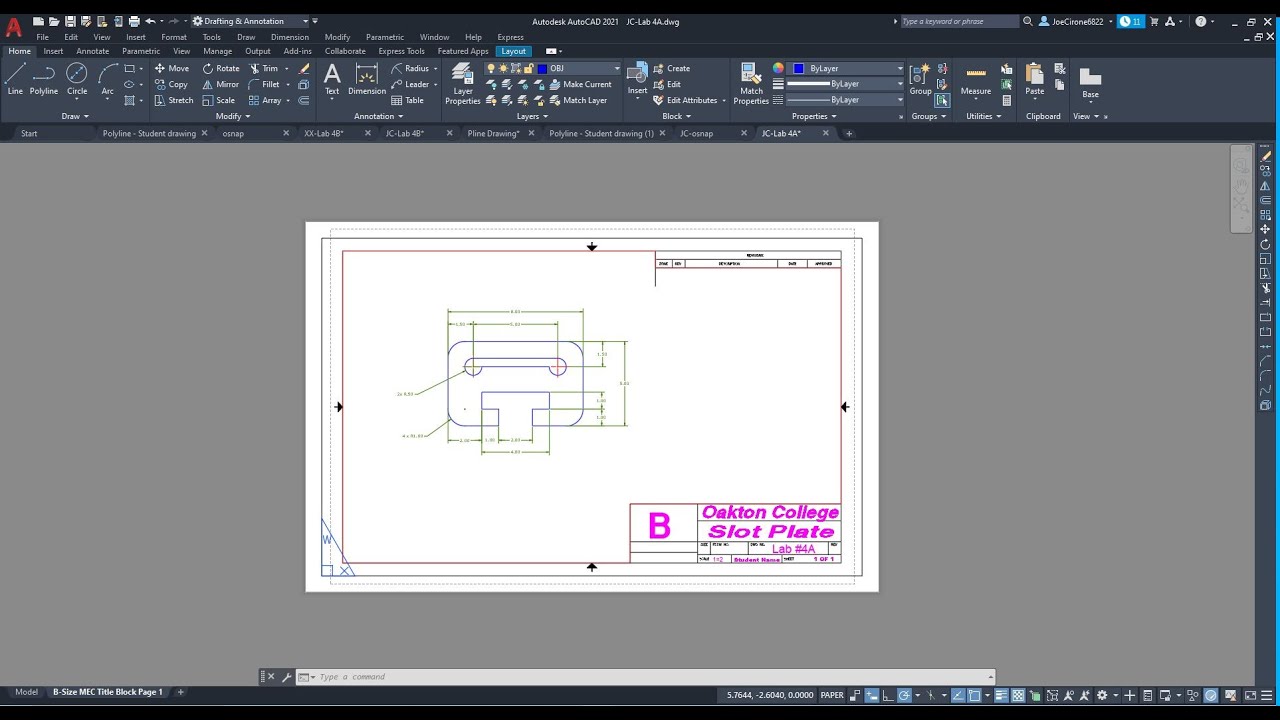Expand the Layers panel
The height and width of the screenshot is (720, 1280).
point(532,116)
